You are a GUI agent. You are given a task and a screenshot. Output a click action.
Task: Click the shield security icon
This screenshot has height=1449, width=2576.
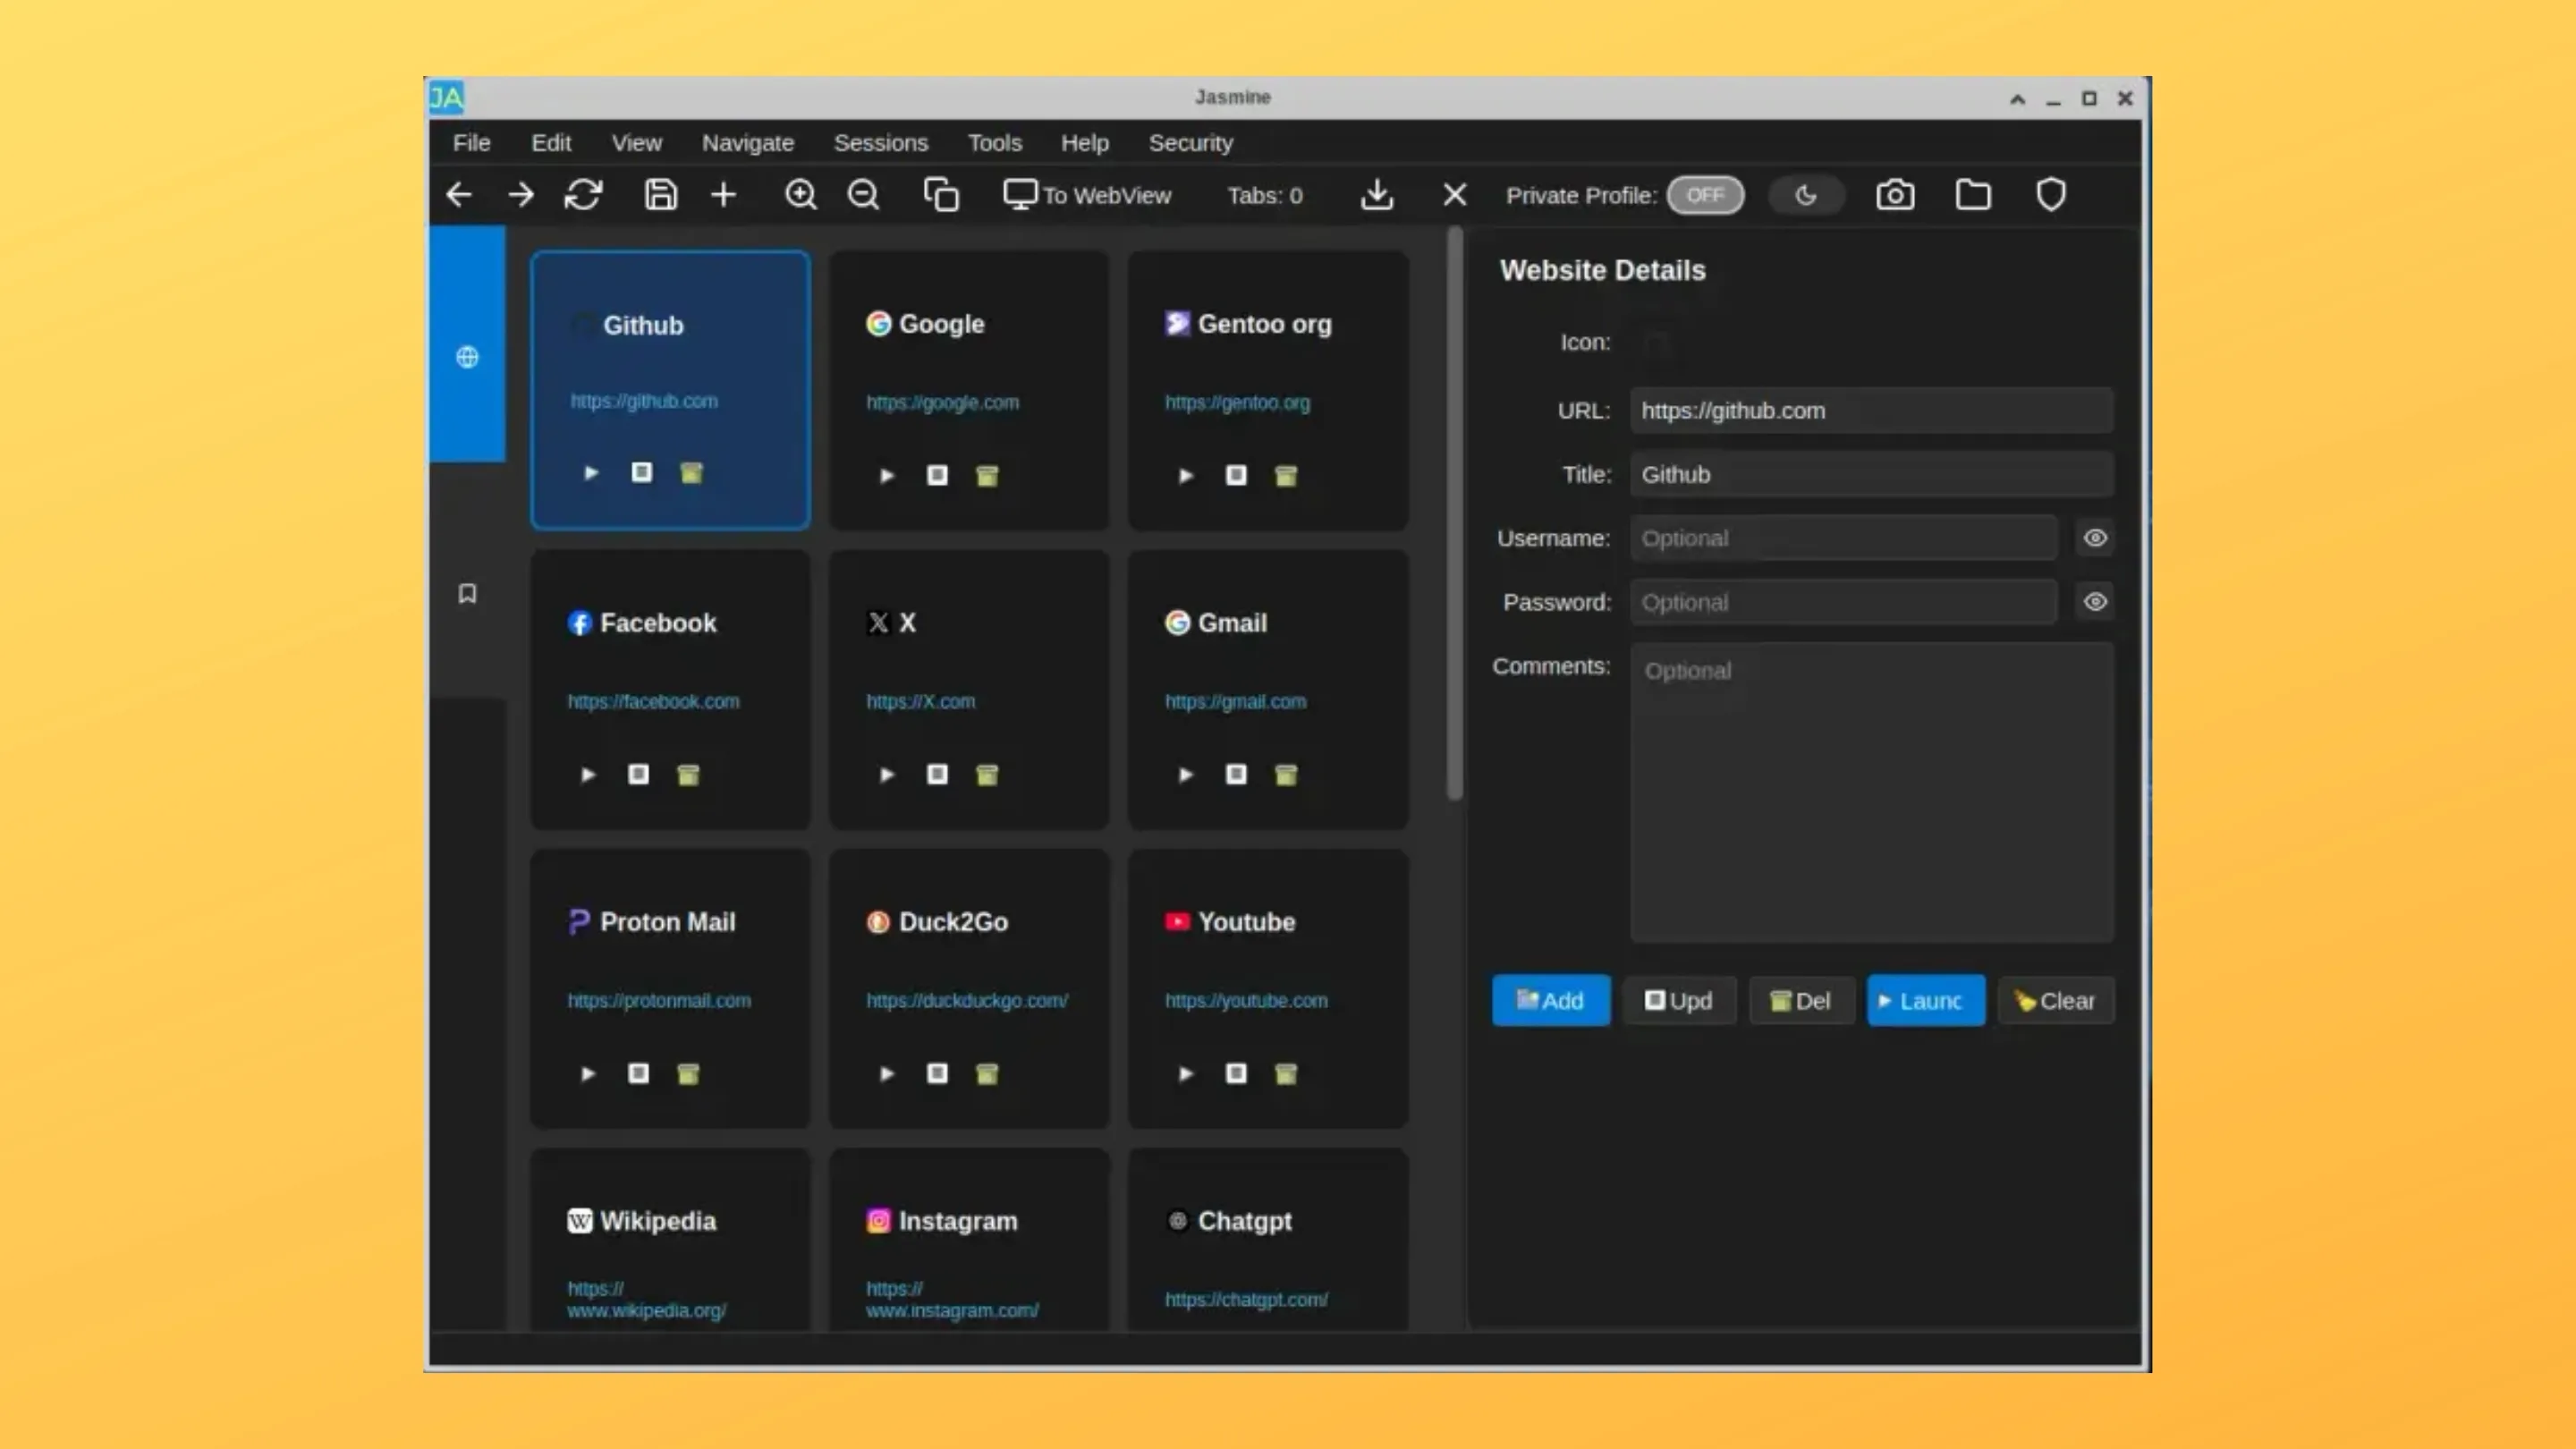2051,195
